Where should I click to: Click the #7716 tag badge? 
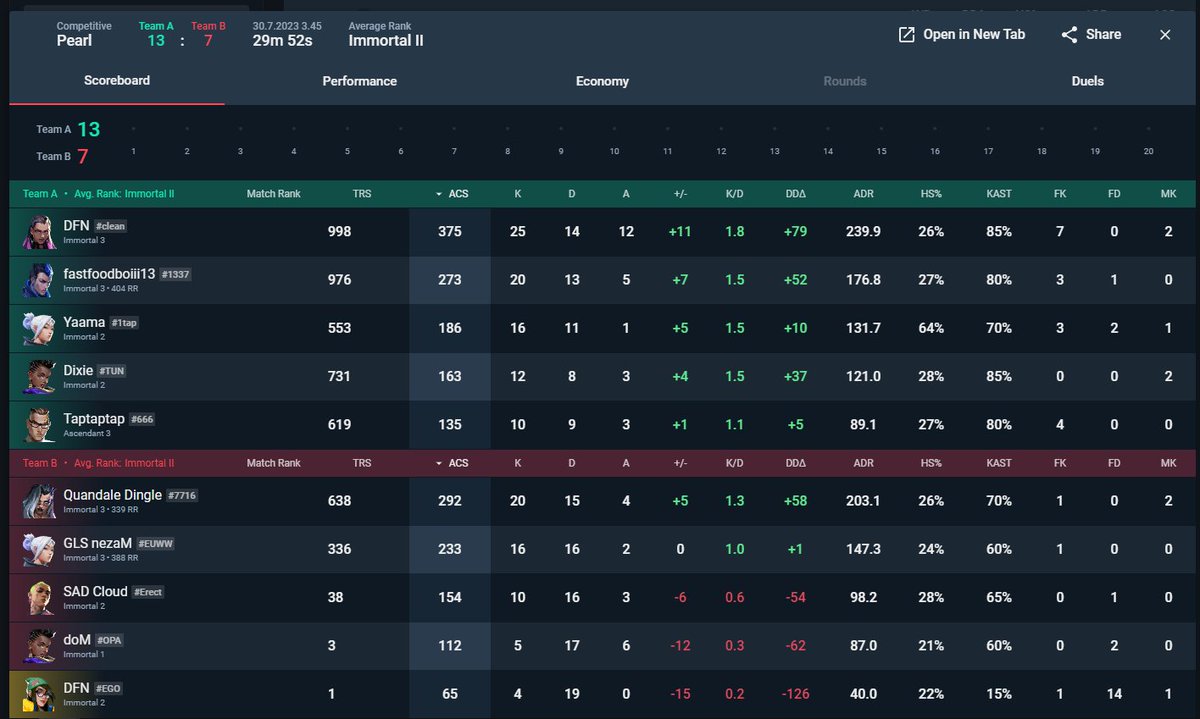pyautogui.click(x=180, y=495)
